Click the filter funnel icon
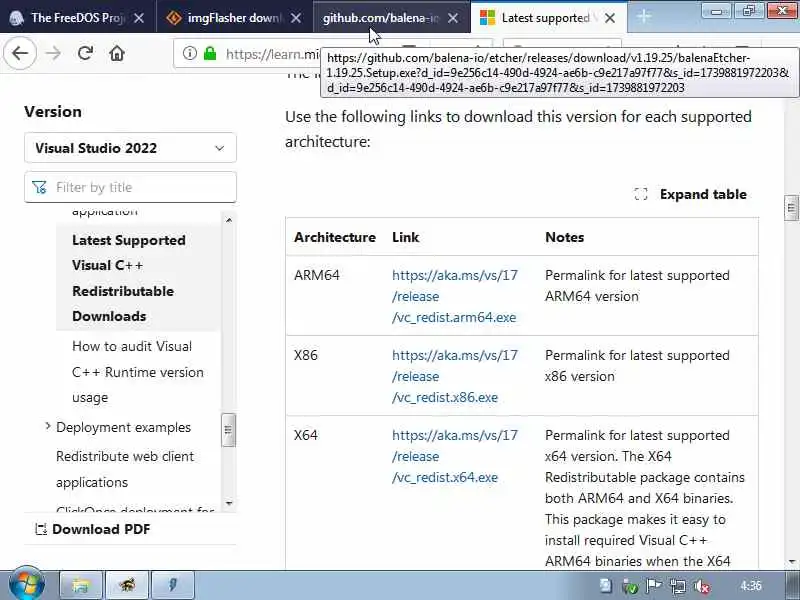 [x=39, y=187]
